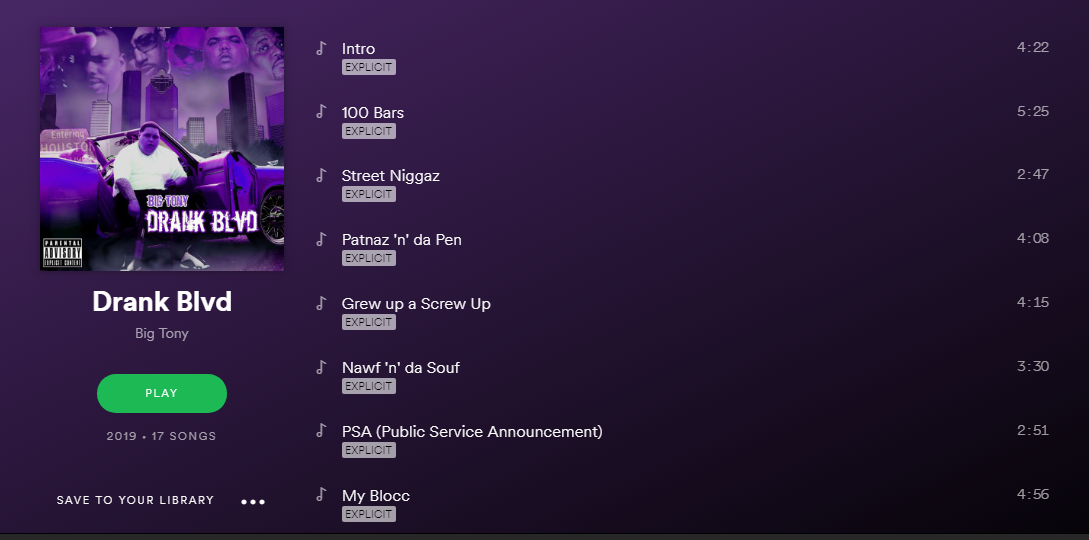Click the note icon next to Street Niggaz
The width and height of the screenshot is (1089, 540).
(x=321, y=176)
